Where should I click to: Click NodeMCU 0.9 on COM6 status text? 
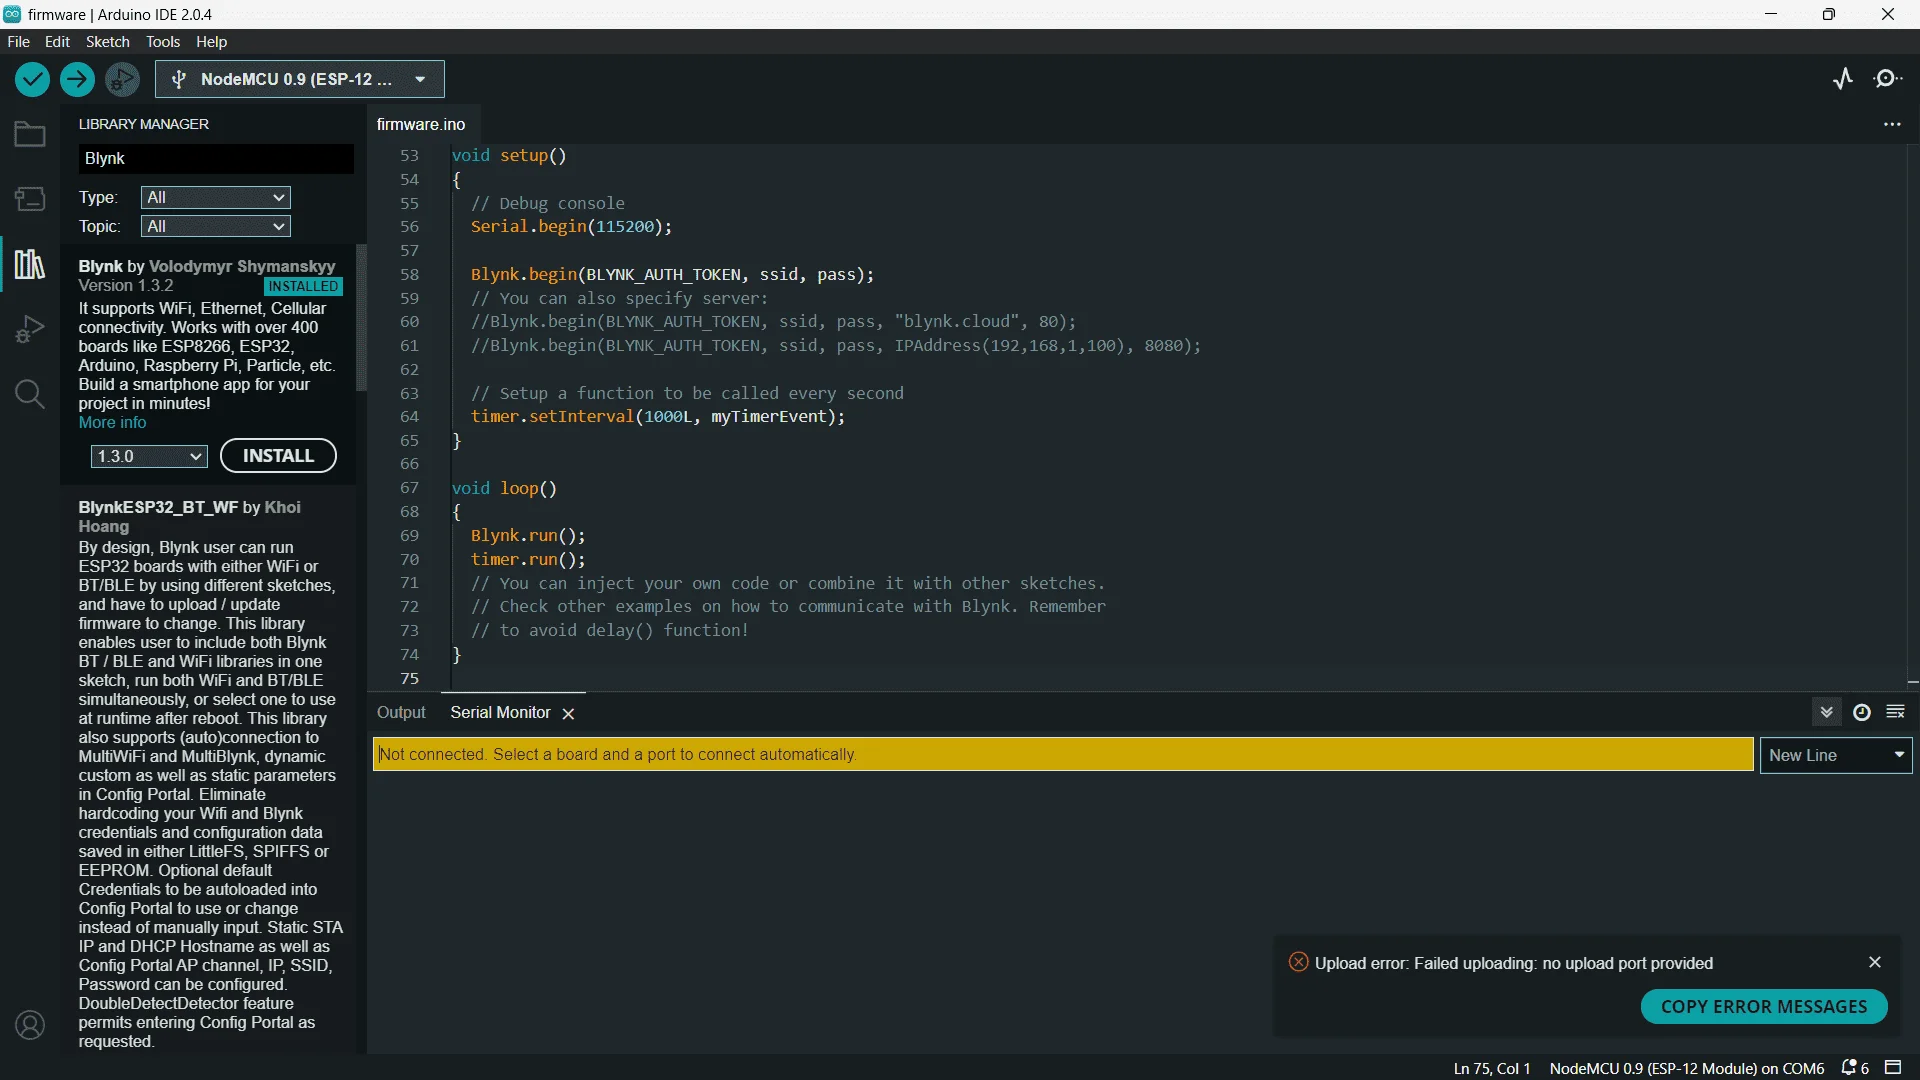pyautogui.click(x=1687, y=1068)
